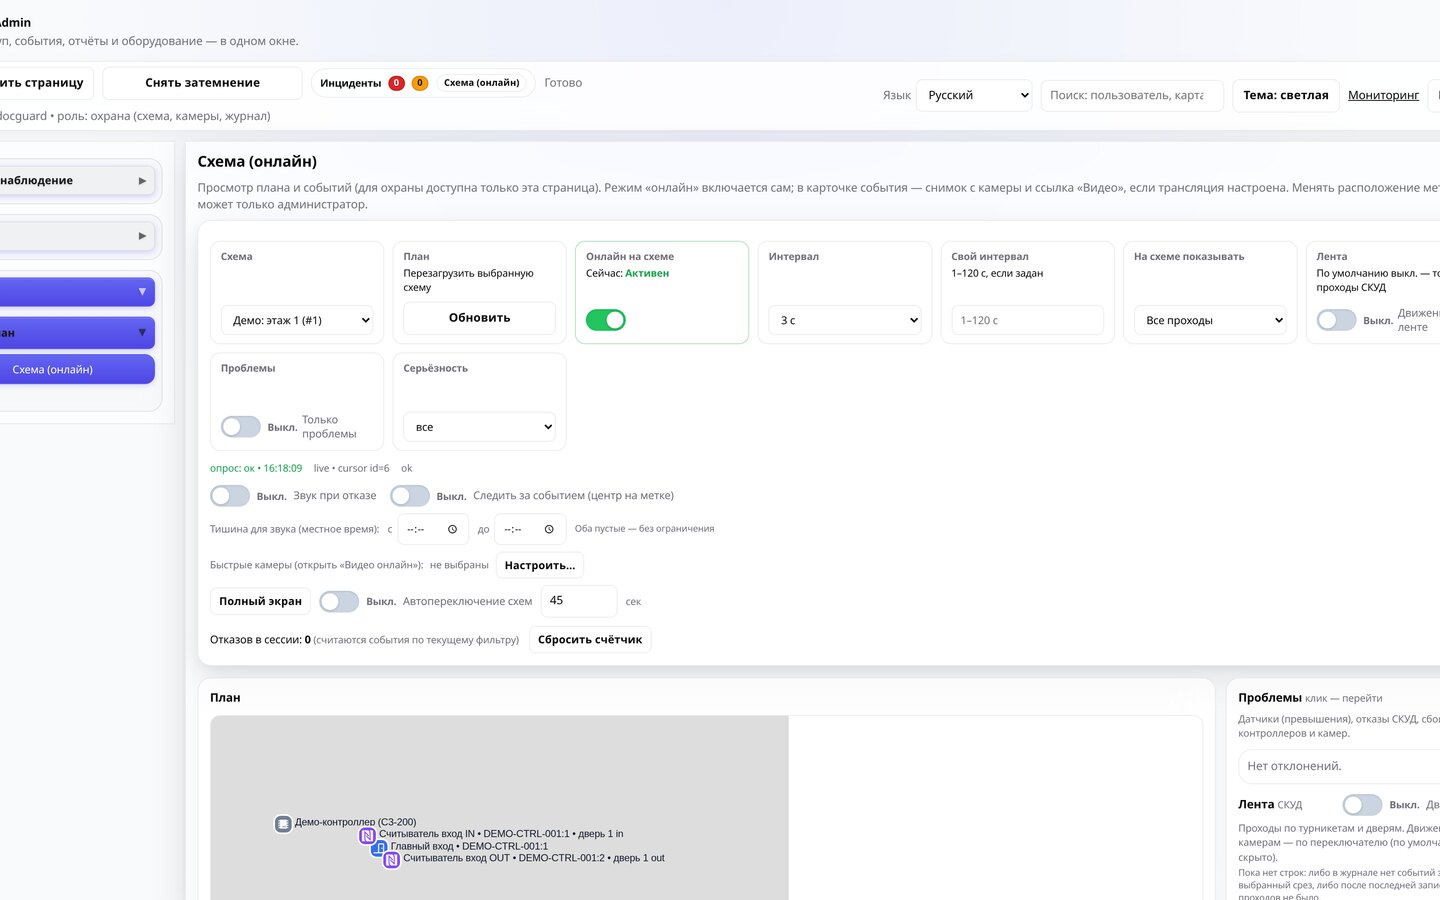Viewport: 1440px width, 900px height.
Task: Click the auto-switch seconds field showing 45
Action: coord(579,601)
